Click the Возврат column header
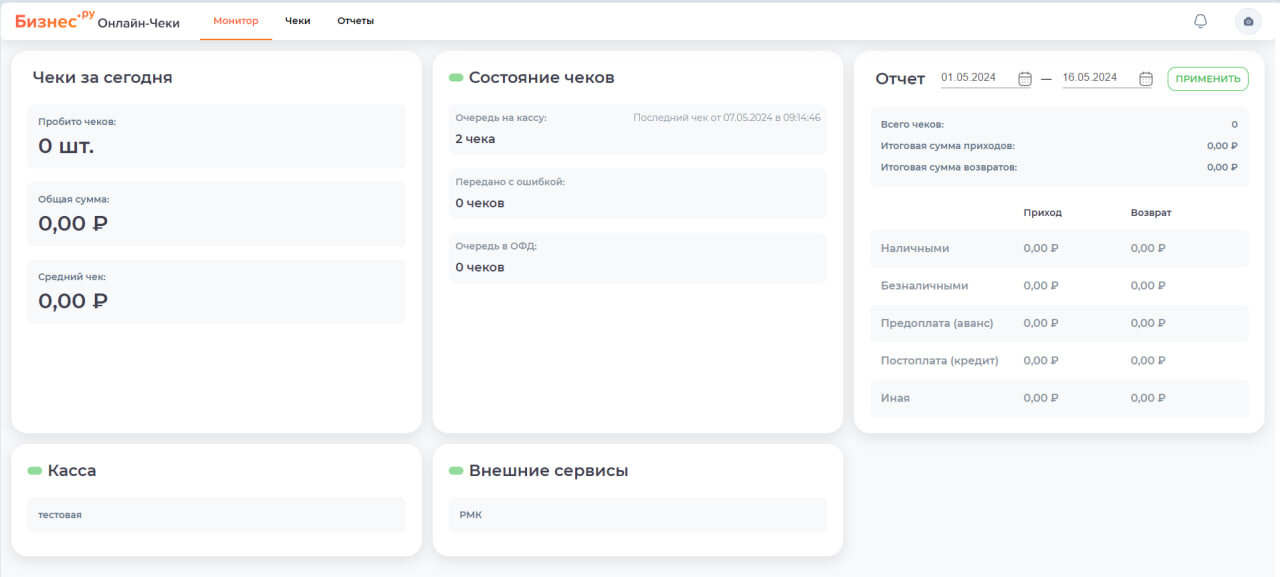The height and width of the screenshot is (577, 1280). pyautogui.click(x=1151, y=213)
